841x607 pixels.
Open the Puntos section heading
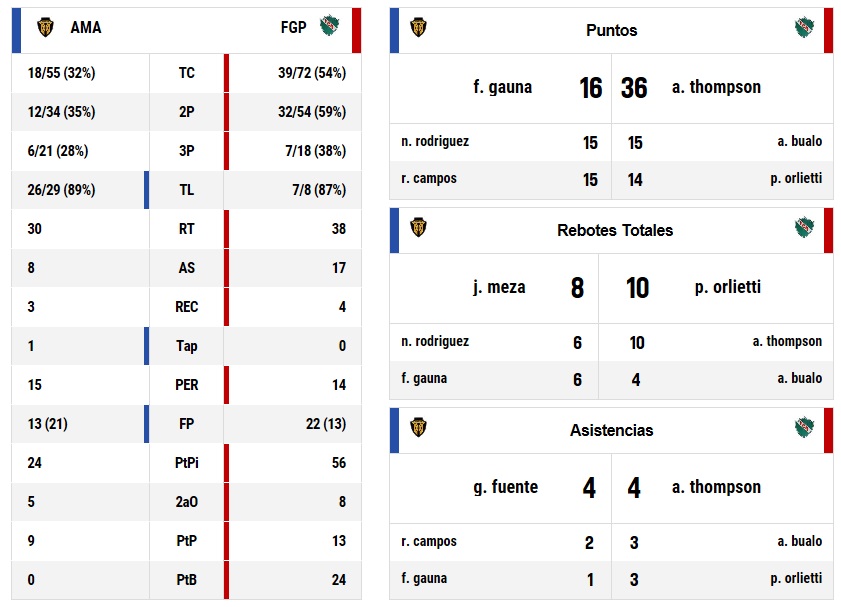(x=611, y=30)
